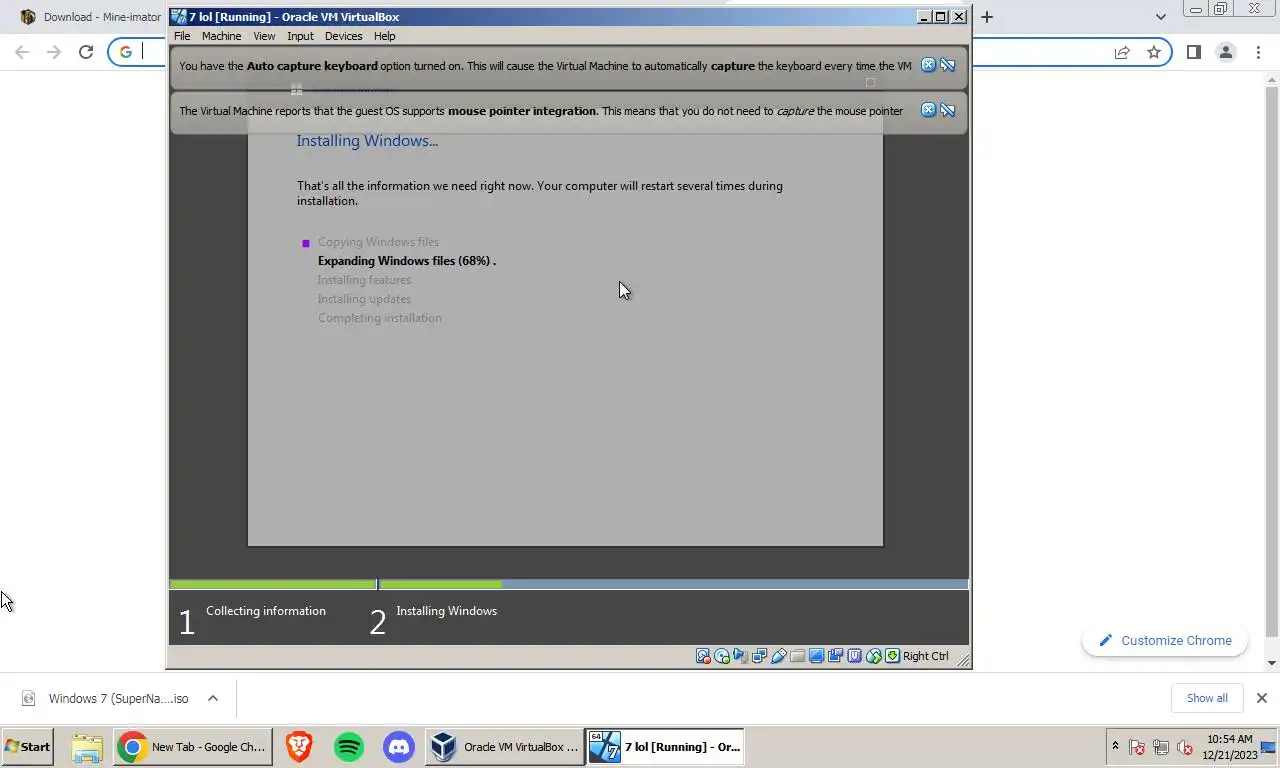Click the mouse integration indicator icon
The width and height of the screenshot is (1280, 768).
[x=874, y=656]
